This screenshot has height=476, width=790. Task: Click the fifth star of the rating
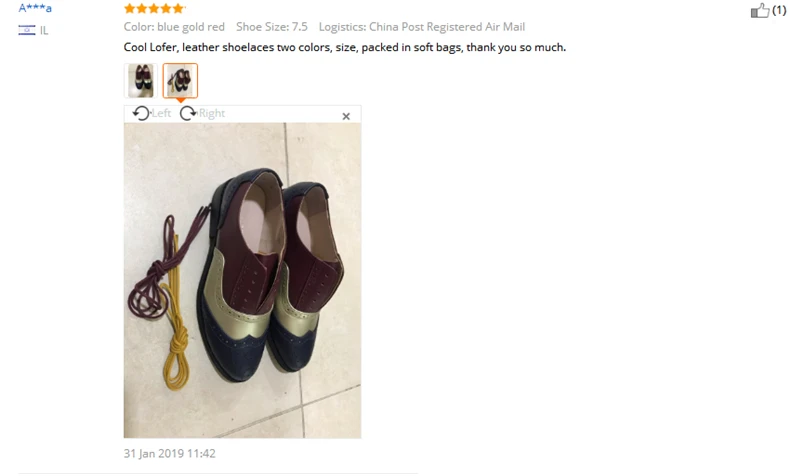[178, 8]
